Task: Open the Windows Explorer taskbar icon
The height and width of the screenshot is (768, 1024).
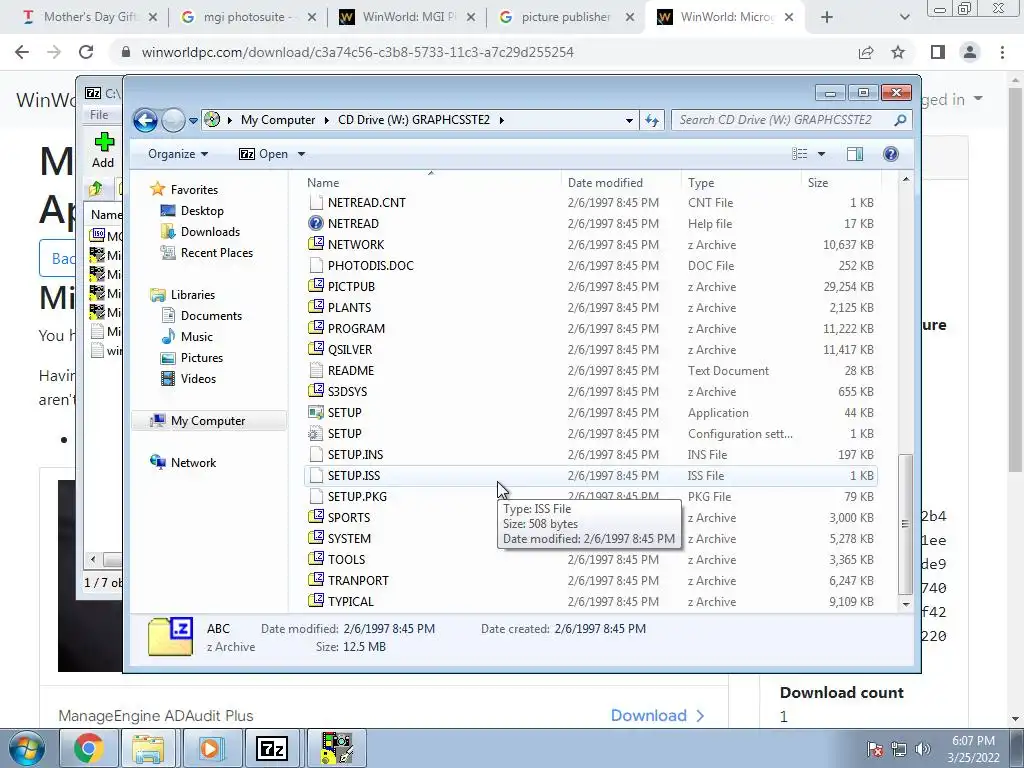Action: click(x=148, y=748)
